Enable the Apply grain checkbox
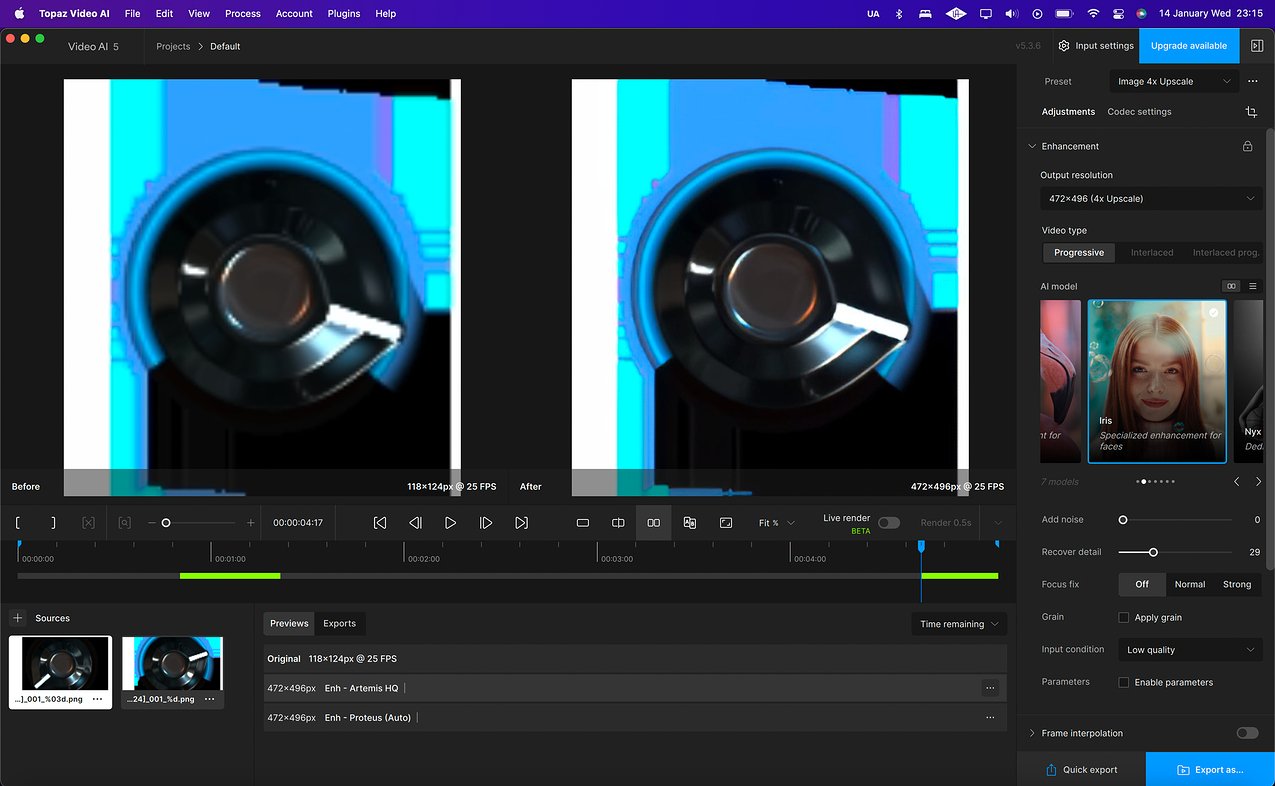This screenshot has width=1275, height=786. tap(1124, 618)
